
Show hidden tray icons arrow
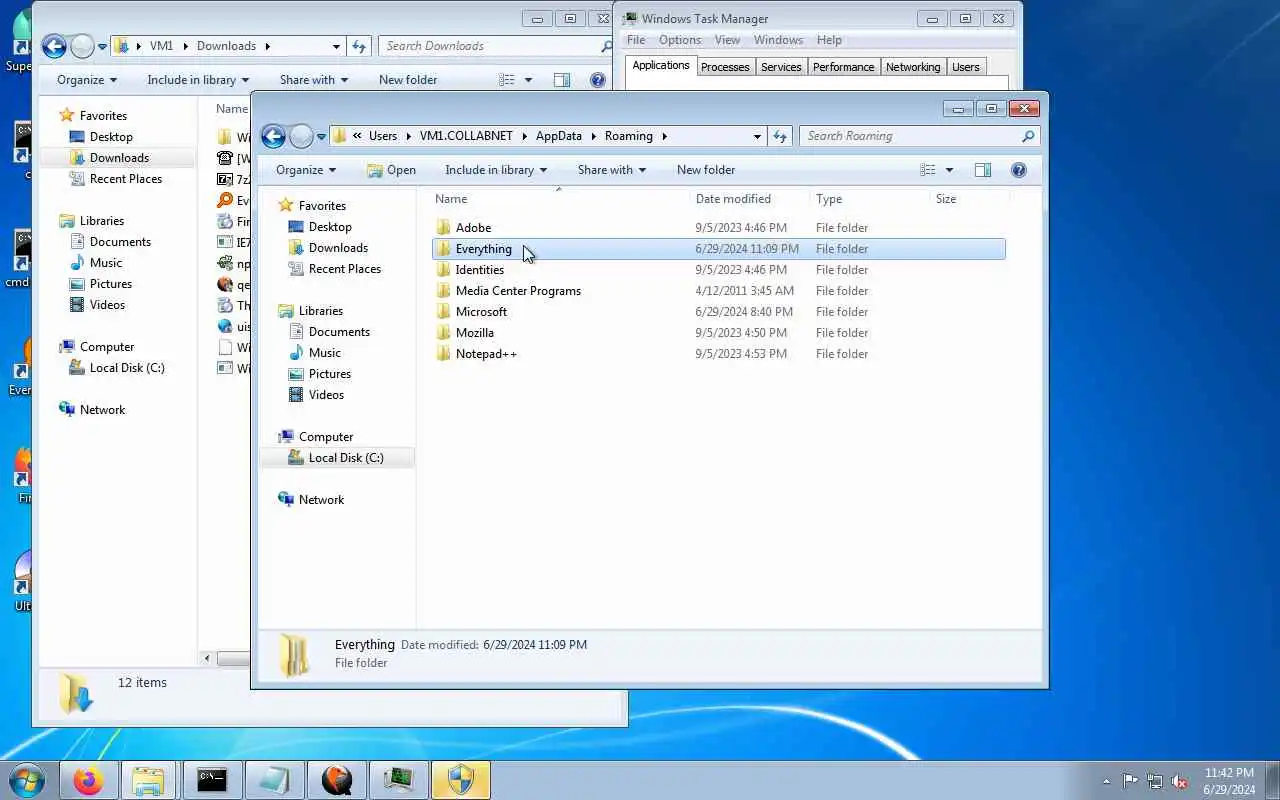(1106, 781)
